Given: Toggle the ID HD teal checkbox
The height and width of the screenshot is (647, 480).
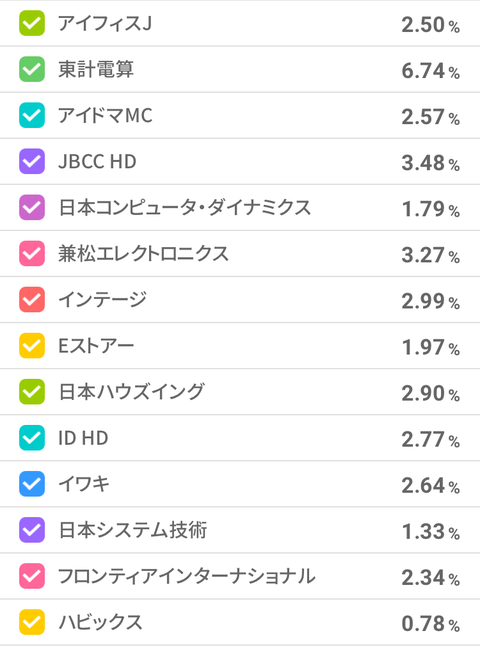Looking at the screenshot, I should [32, 438].
